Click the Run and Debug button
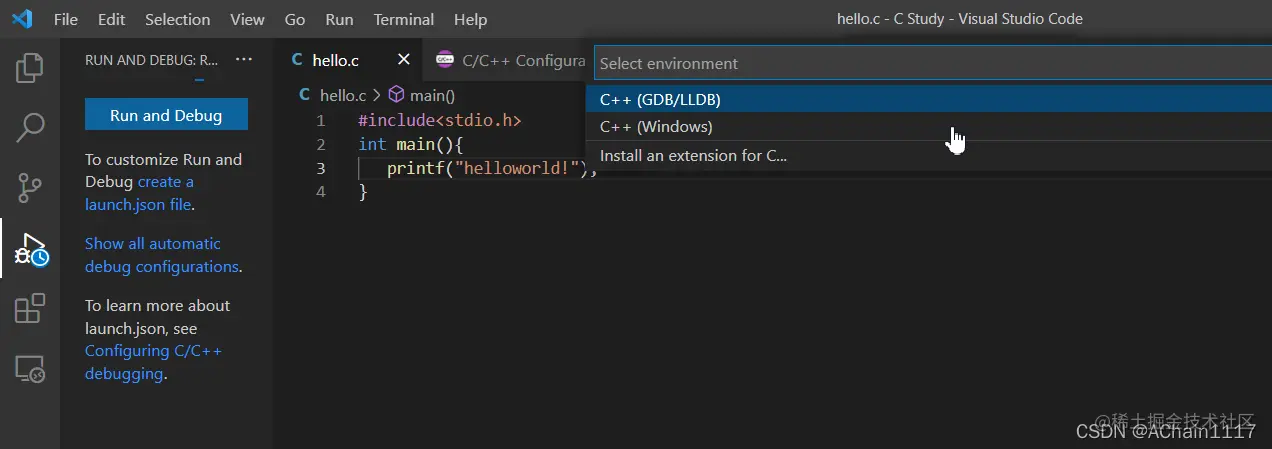Image resolution: width=1272 pixels, height=449 pixels. click(166, 115)
